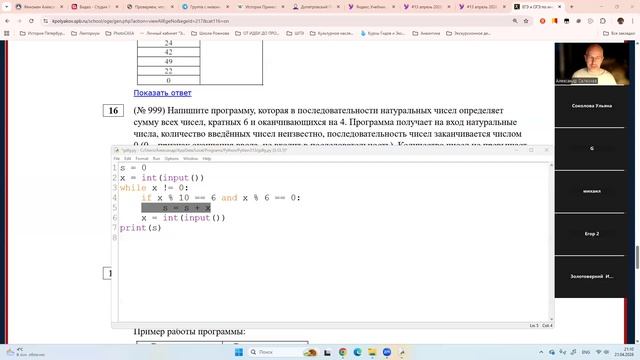Viewport: 640px width, 360px height.
Task: Click the if condition on line 4
Action: tap(221, 198)
